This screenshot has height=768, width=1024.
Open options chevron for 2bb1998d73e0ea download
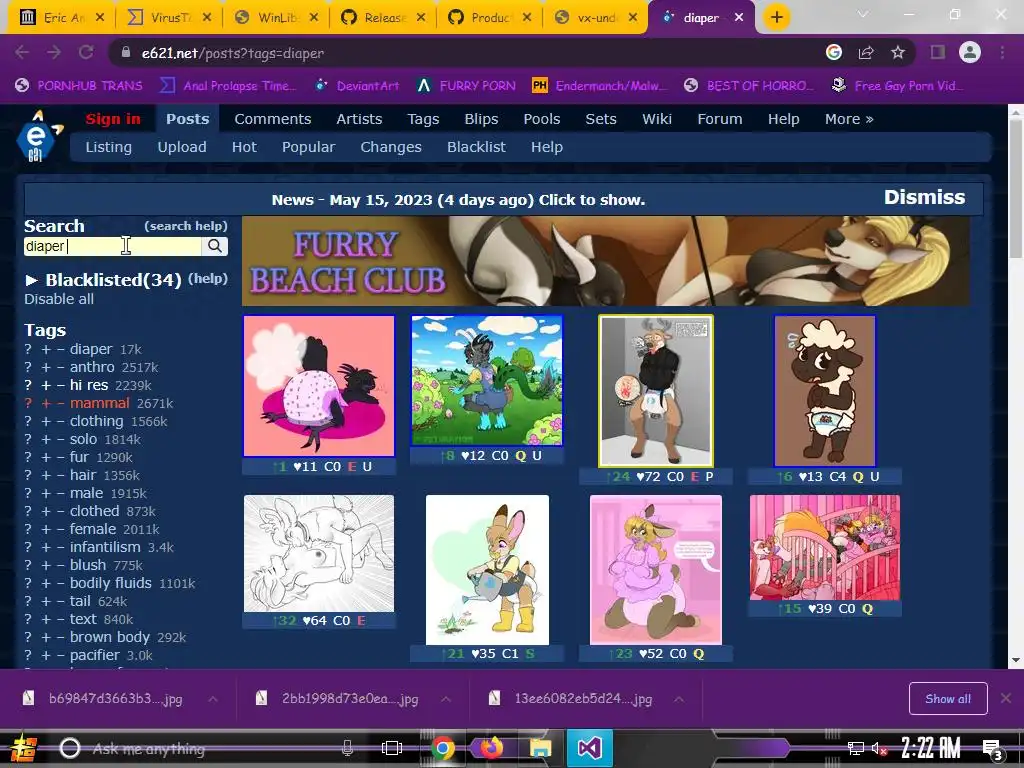tap(446, 699)
